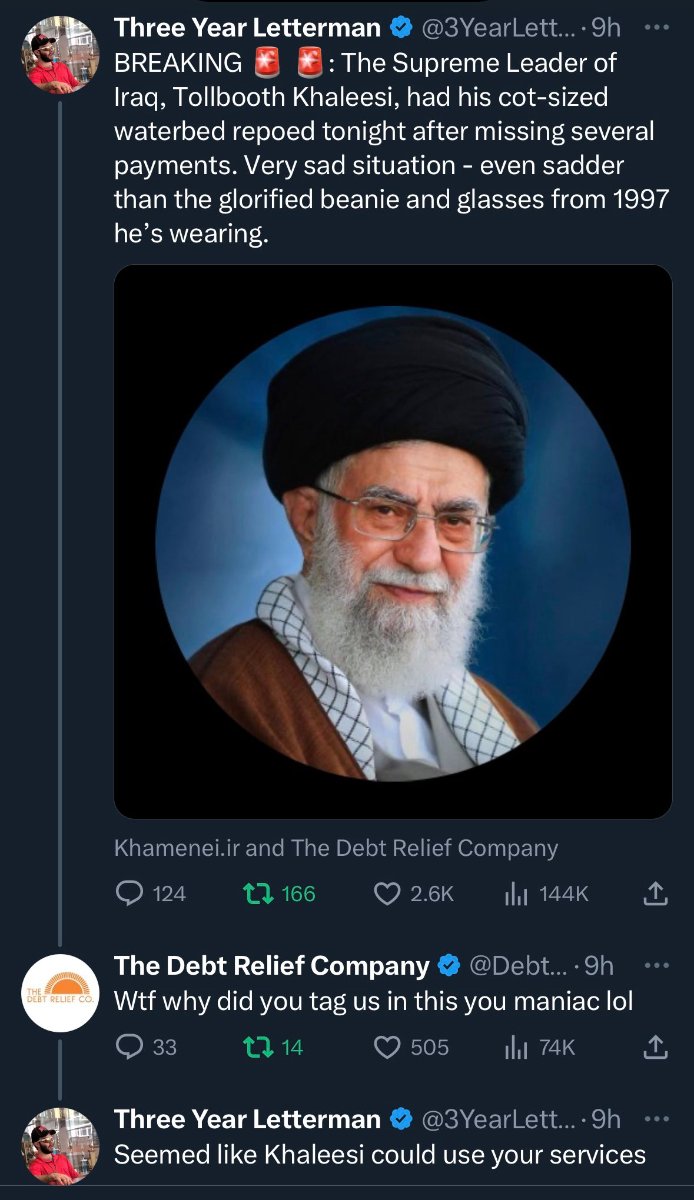Share the main BREAKING tweet
Viewport: 694px width, 1200px height.
pos(655,893)
